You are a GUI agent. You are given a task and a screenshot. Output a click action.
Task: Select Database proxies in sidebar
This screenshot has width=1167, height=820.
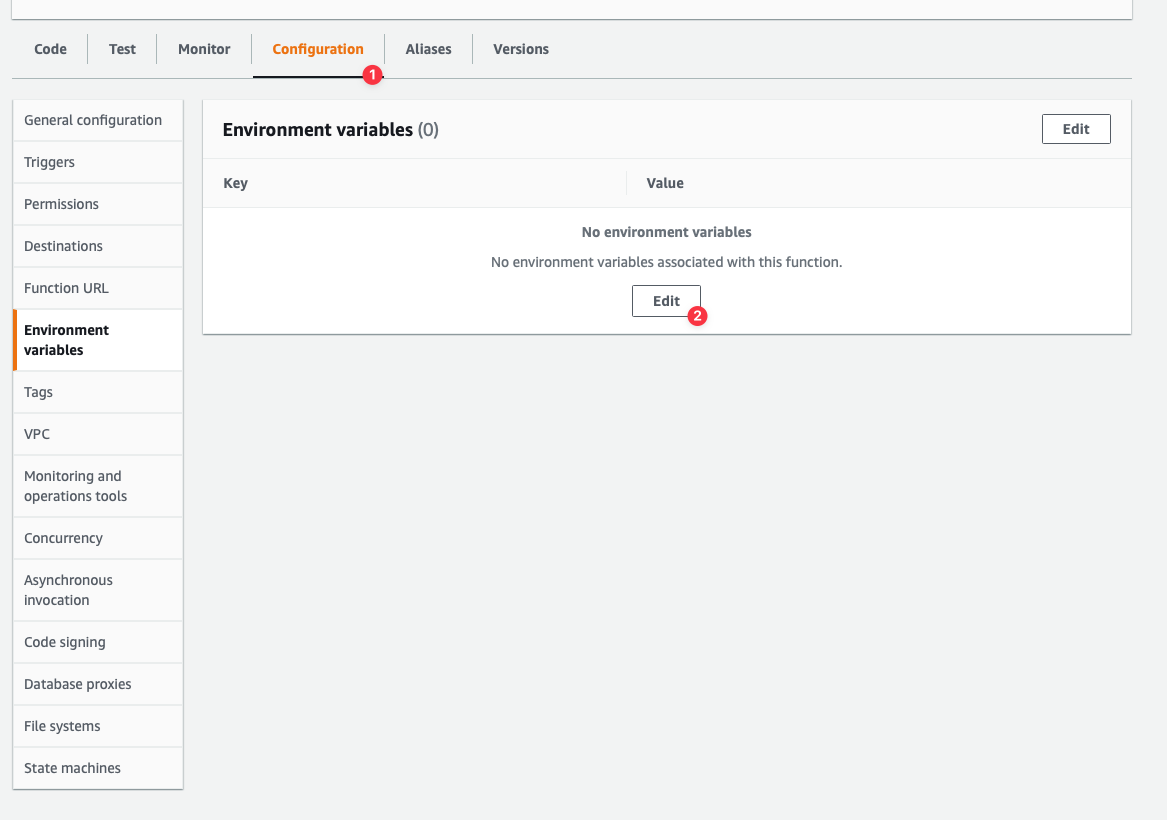click(x=97, y=684)
